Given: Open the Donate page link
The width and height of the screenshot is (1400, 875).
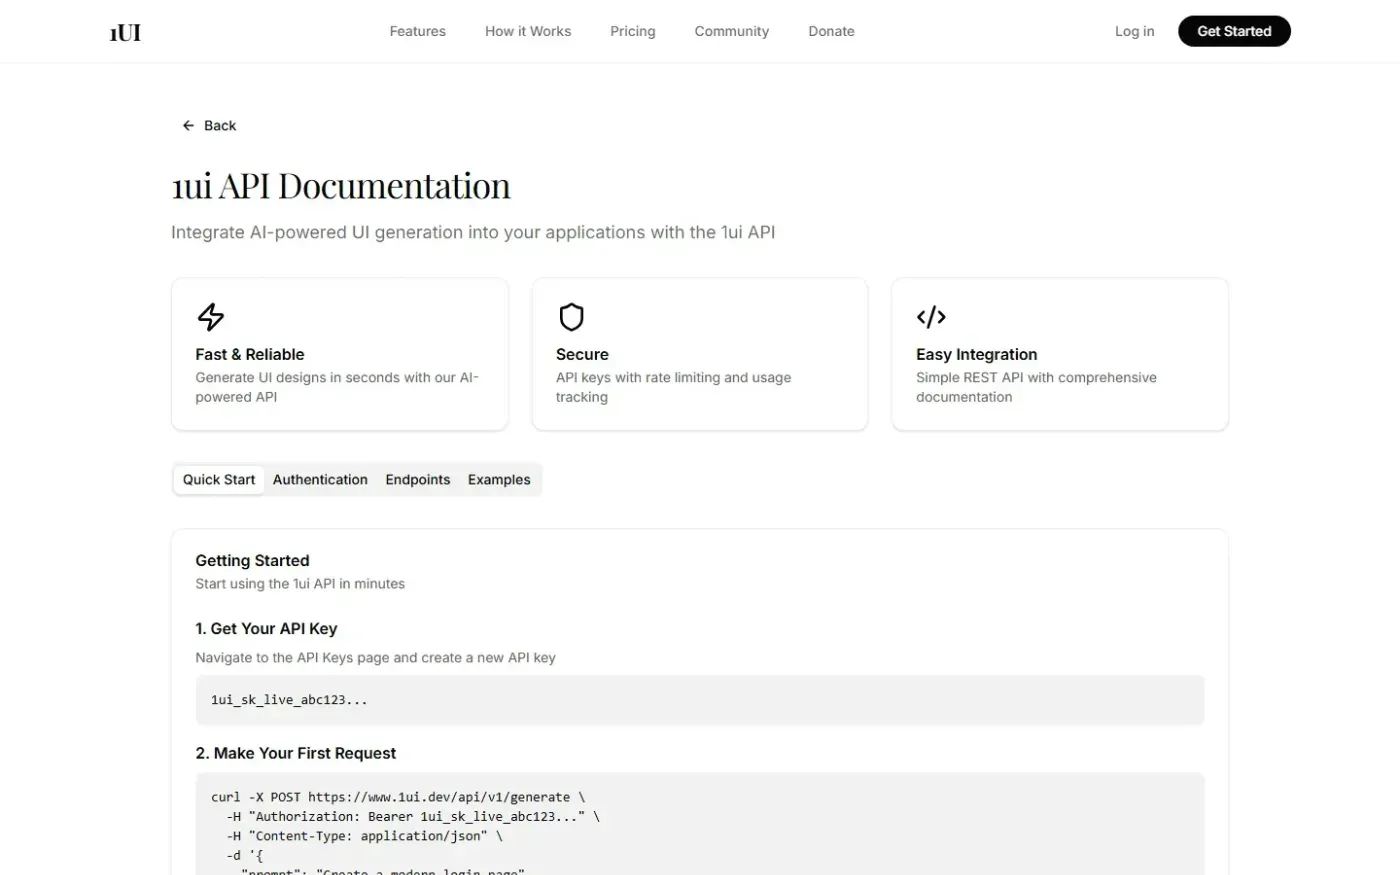Looking at the screenshot, I should (x=831, y=31).
